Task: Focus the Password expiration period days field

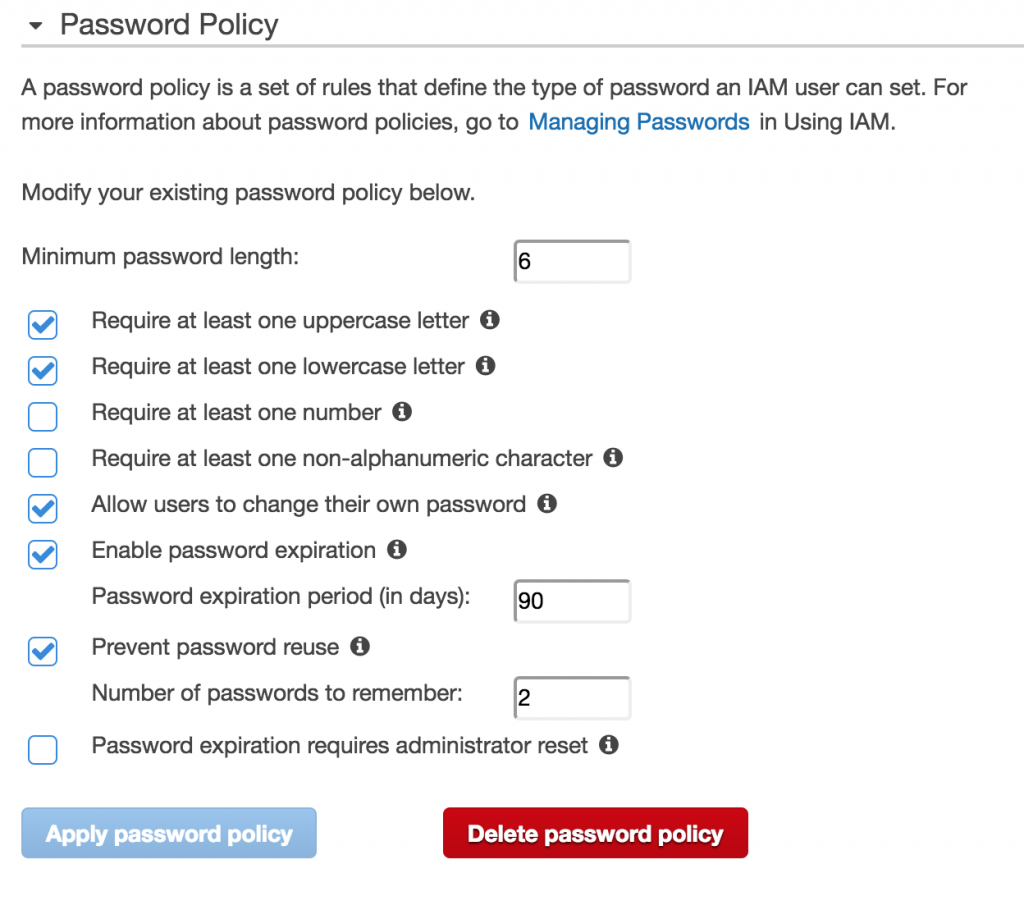Action: (x=572, y=601)
